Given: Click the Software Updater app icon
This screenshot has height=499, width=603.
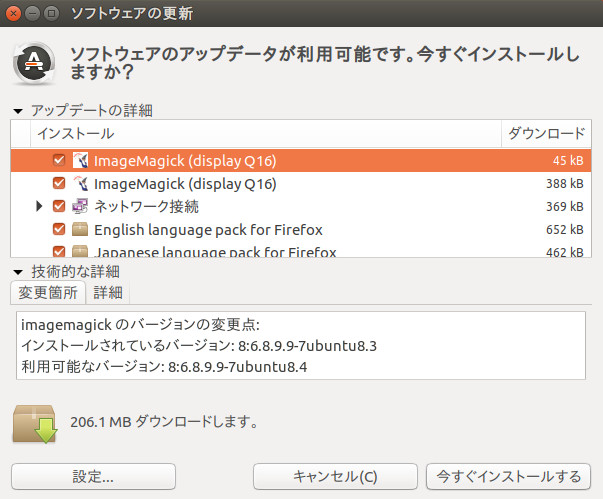Looking at the screenshot, I should pos(34,63).
